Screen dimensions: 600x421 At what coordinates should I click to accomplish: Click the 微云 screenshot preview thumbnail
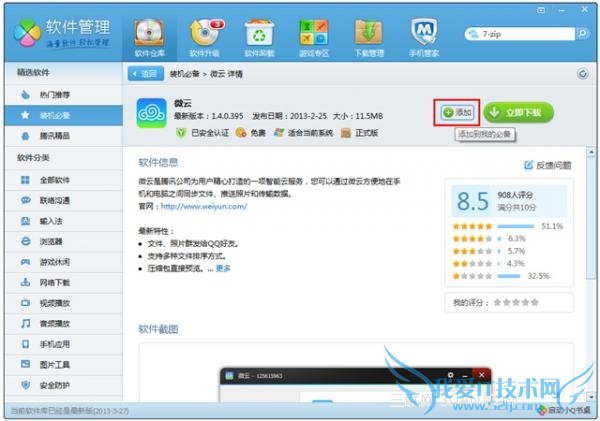(355, 386)
